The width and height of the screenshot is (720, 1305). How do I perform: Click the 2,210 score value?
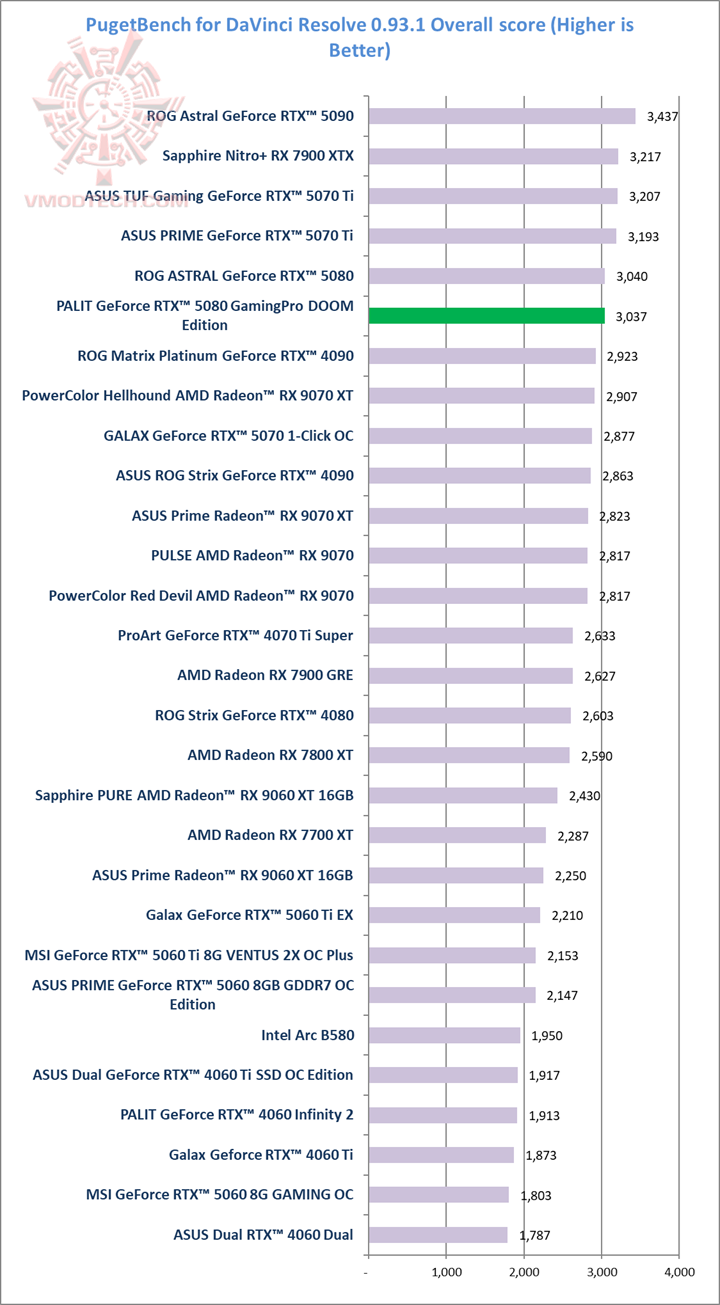pos(568,916)
